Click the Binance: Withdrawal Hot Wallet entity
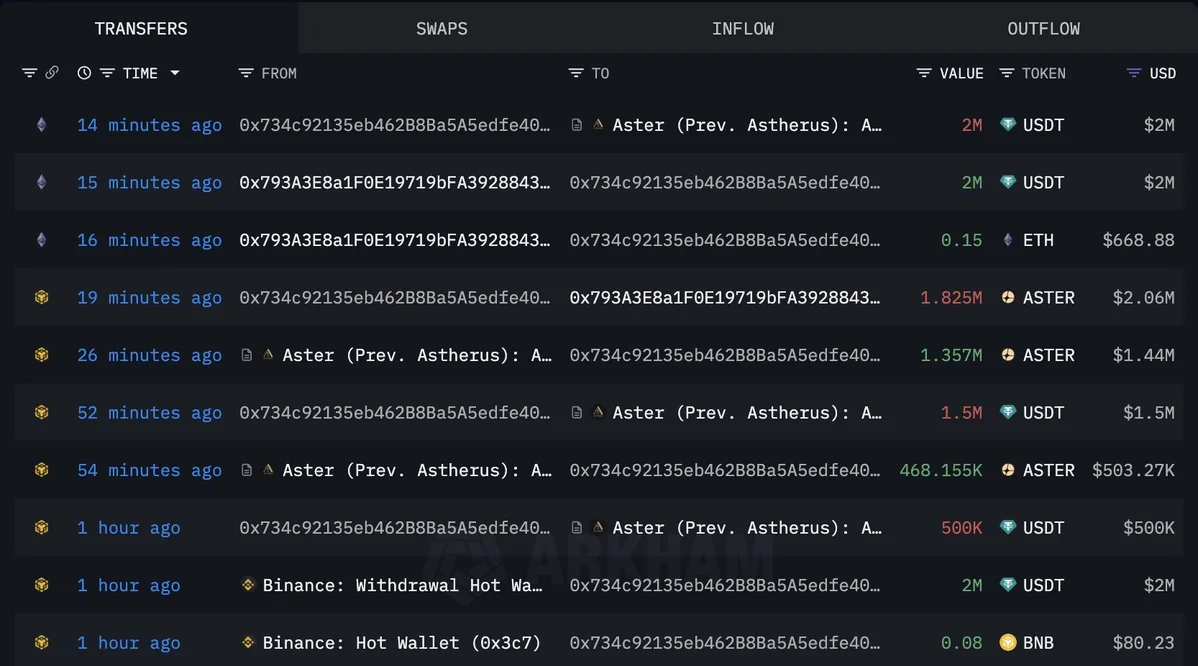This screenshot has height=666, width=1198. 402,585
